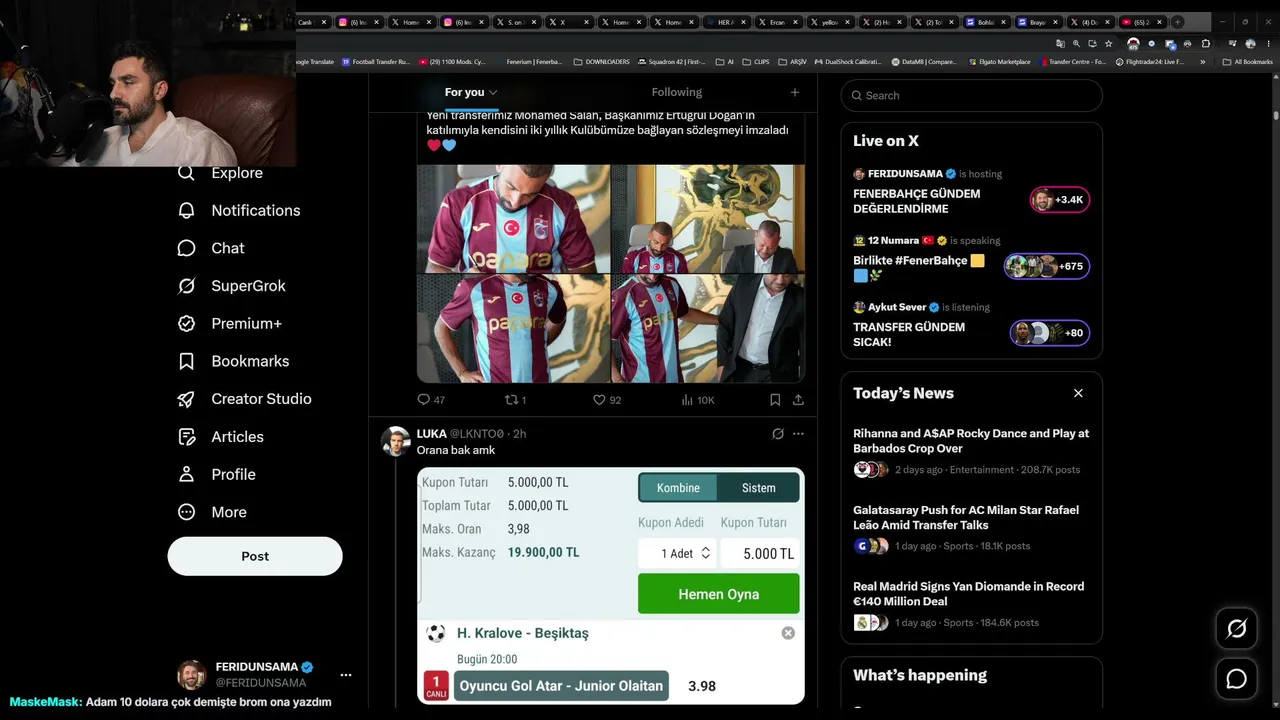The image size is (1280, 720).
Task: Like the Trabzonspor post with 92 likes
Action: pos(607,400)
